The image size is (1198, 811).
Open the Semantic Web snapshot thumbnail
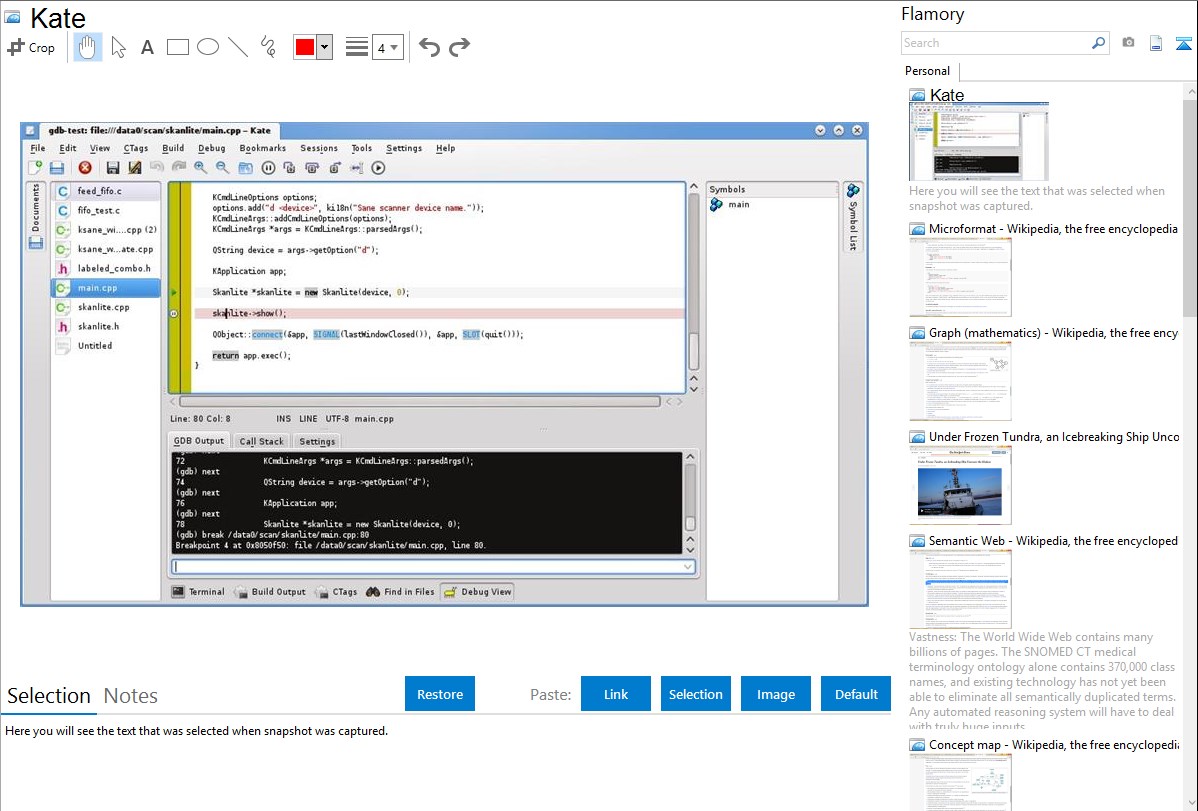(960, 589)
